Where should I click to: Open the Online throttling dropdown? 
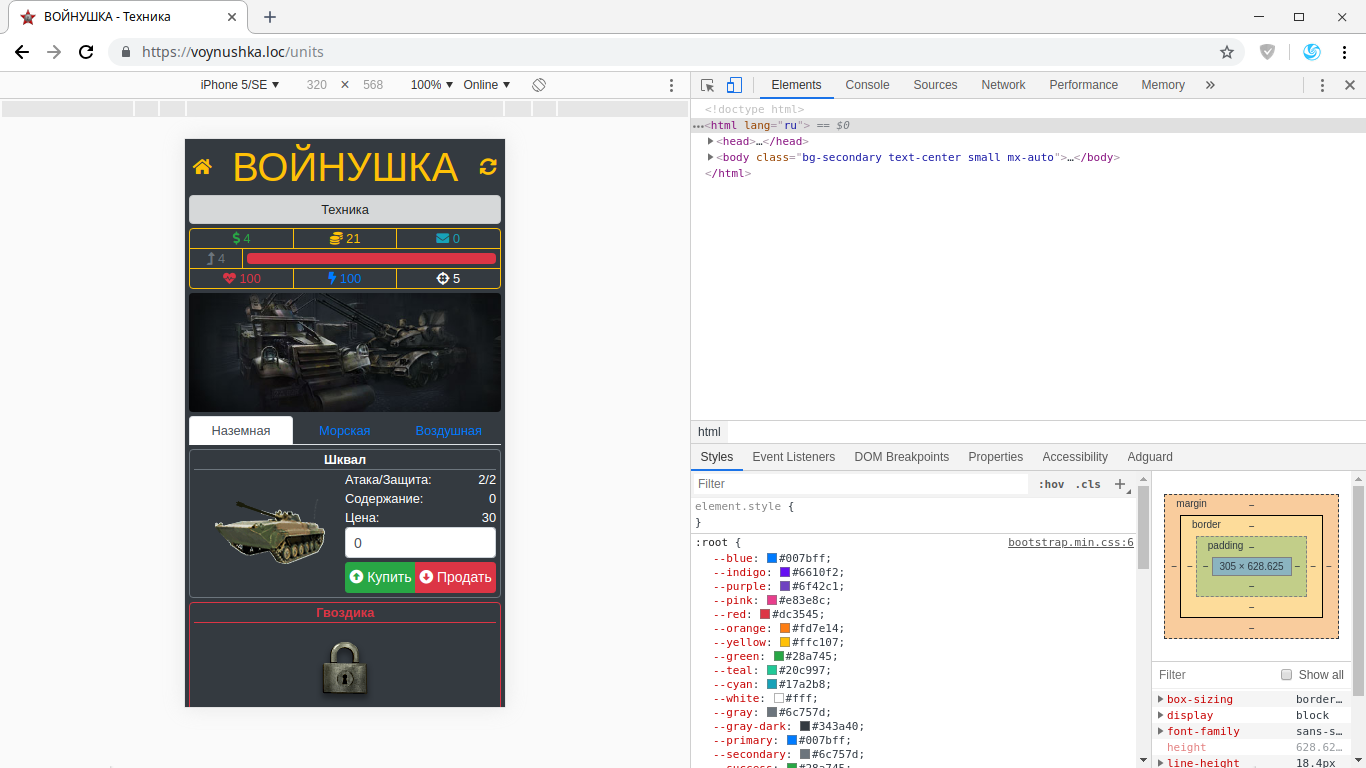(486, 85)
